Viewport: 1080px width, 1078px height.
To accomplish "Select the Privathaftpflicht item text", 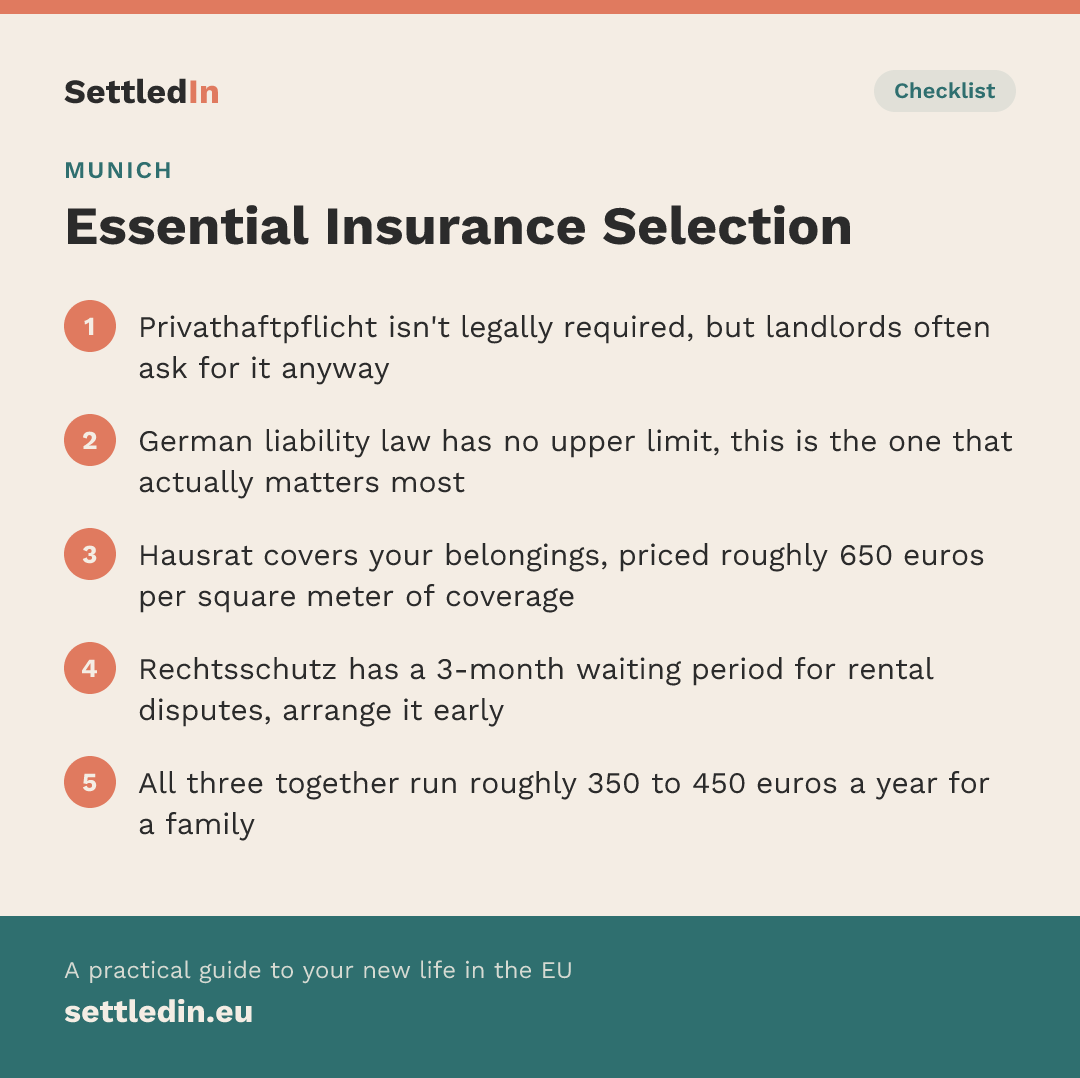I will pyautogui.click(x=564, y=347).
